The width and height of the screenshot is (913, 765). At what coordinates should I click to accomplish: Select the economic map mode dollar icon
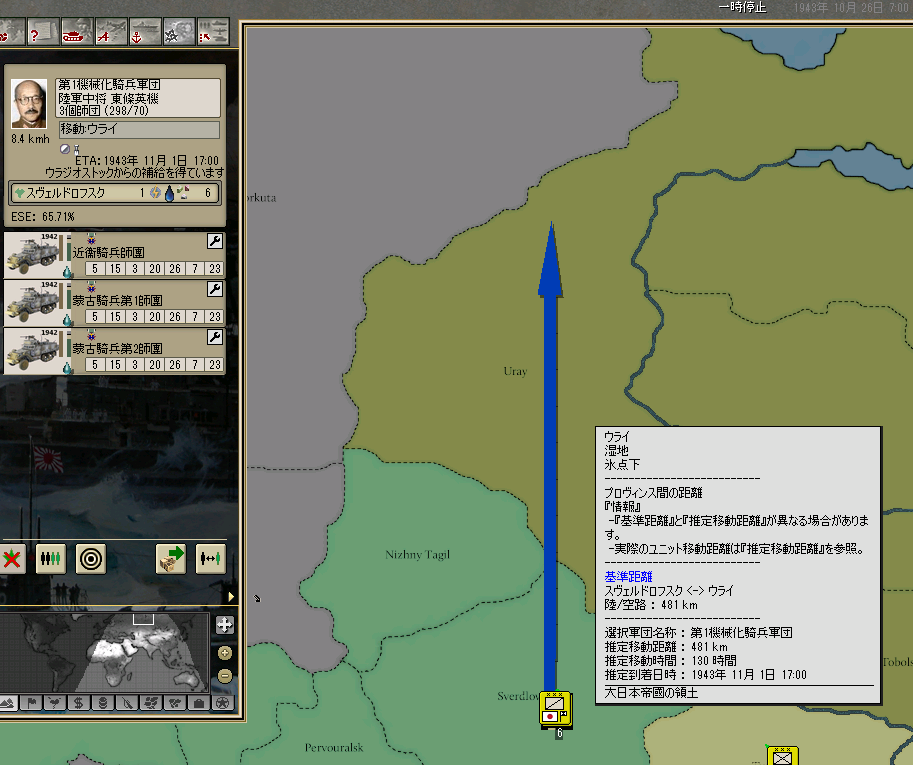79,703
